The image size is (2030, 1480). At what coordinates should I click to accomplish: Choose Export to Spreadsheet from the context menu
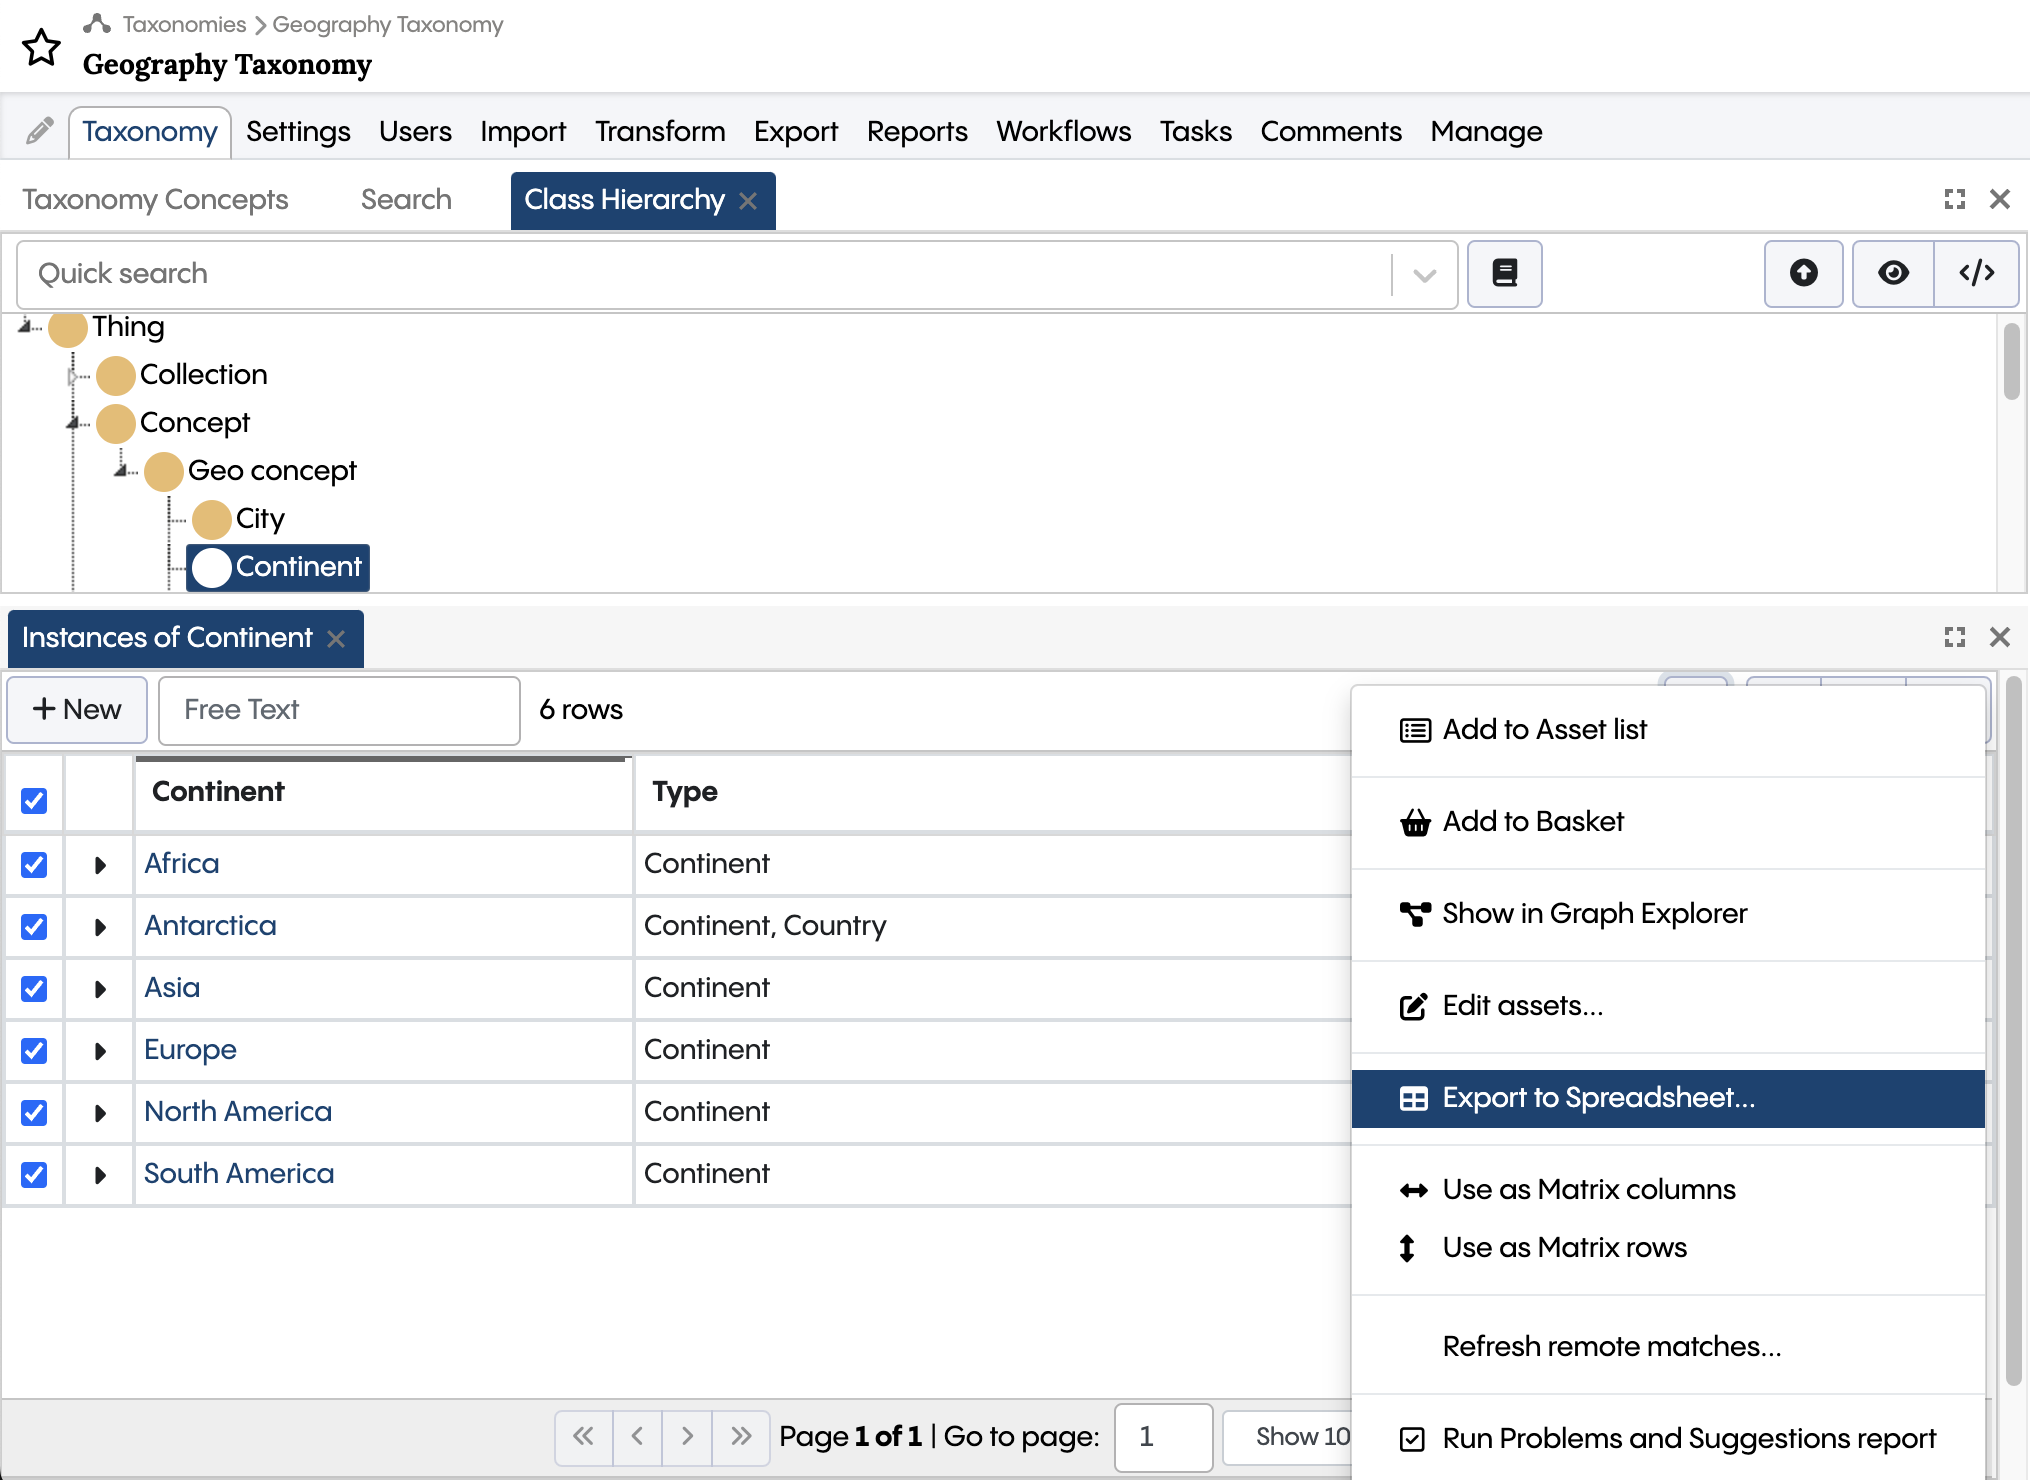tap(1598, 1097)
